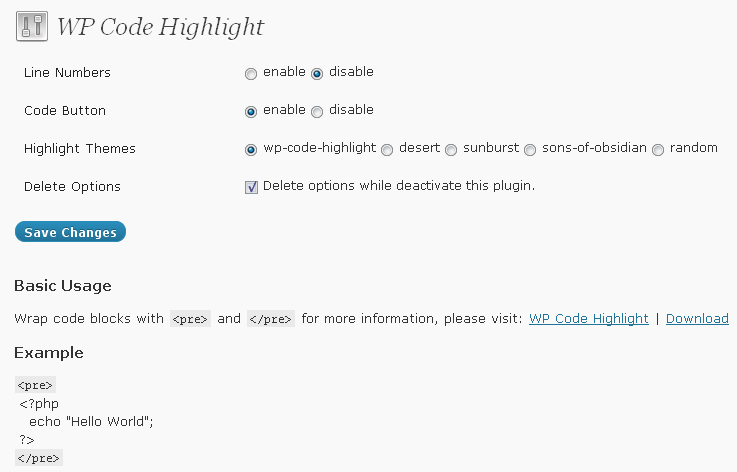737x472 pixels.
Task: Select the random theme option
Action: 658,150
